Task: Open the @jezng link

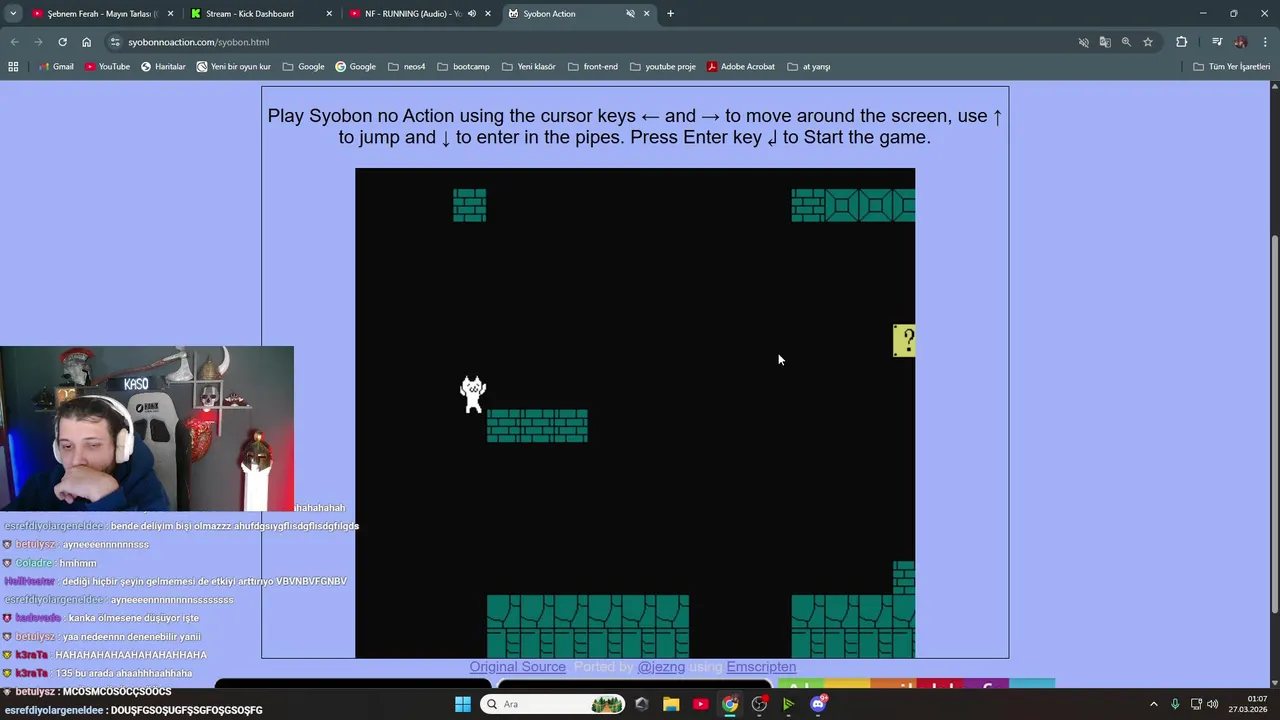Action: 660,667
